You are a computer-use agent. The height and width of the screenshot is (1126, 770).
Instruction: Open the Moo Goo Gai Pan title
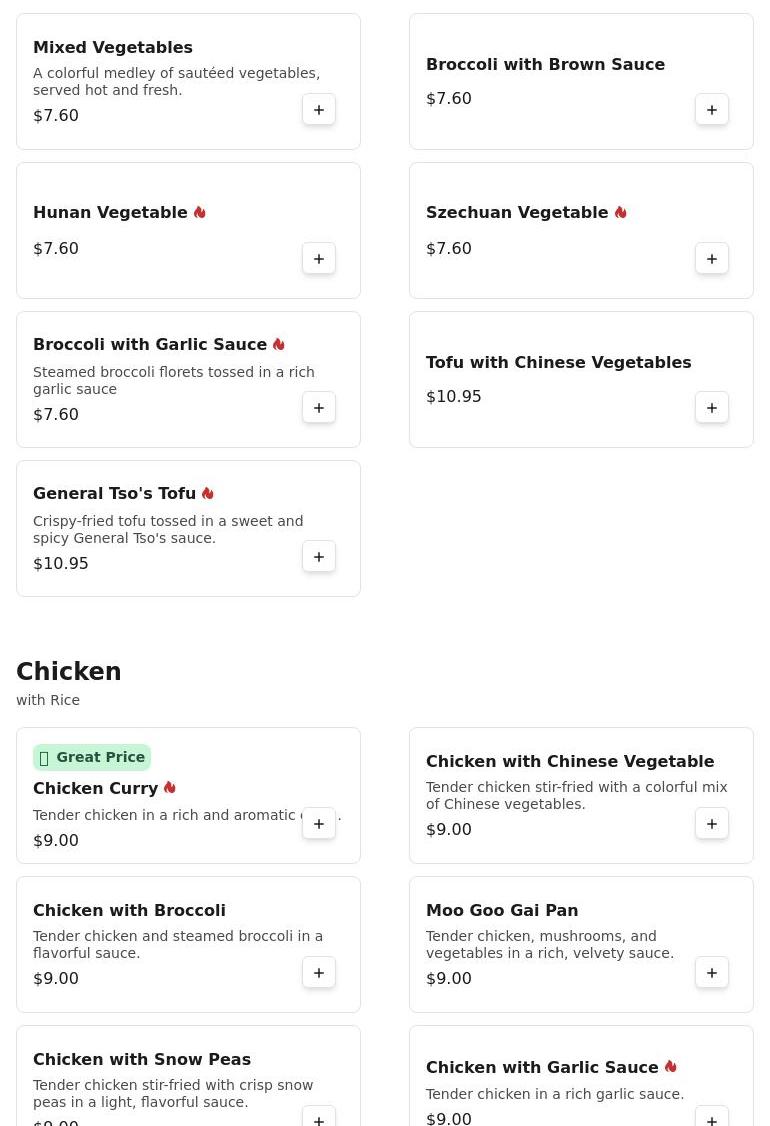(x=502, y=911)
